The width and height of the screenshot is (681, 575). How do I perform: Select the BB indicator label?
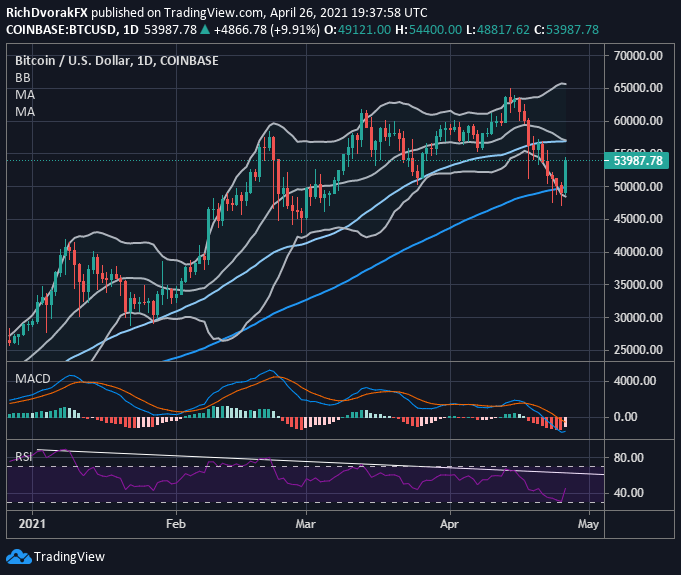(x=23, y=78)
